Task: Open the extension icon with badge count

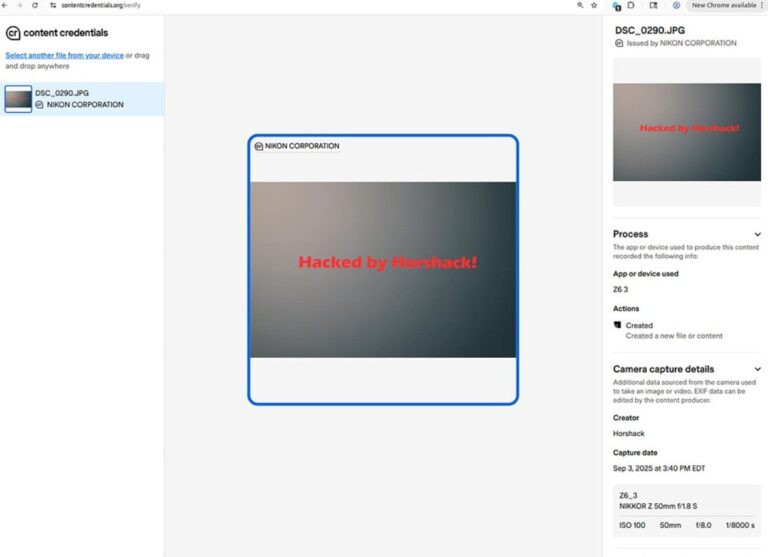Action: point(617,5)
